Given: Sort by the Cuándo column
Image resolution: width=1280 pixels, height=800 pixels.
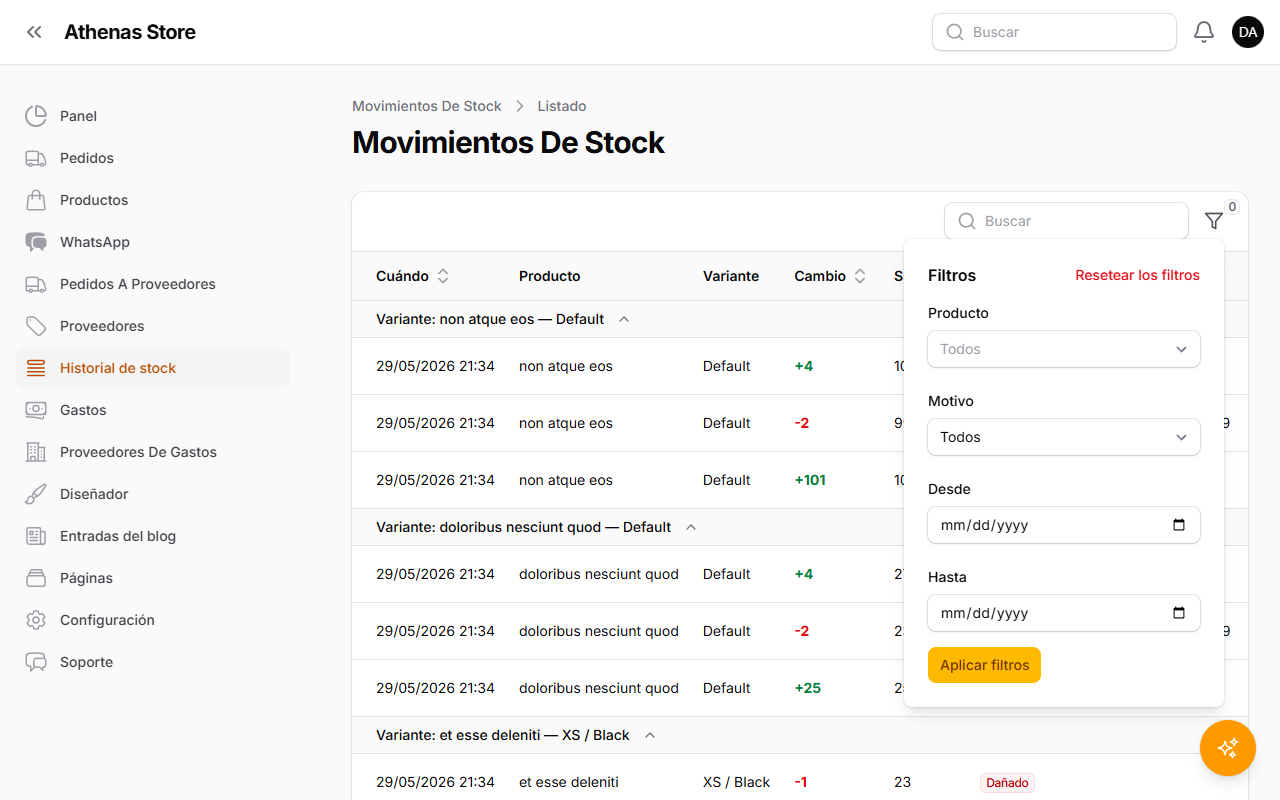Looking at the screenshot, I should click(412, 276).
